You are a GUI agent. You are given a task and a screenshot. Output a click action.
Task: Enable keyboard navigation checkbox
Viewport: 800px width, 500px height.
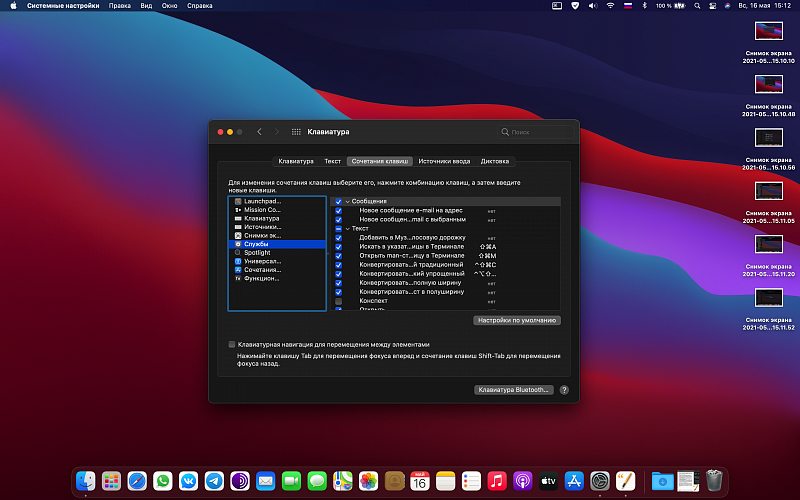pos(232,343)
